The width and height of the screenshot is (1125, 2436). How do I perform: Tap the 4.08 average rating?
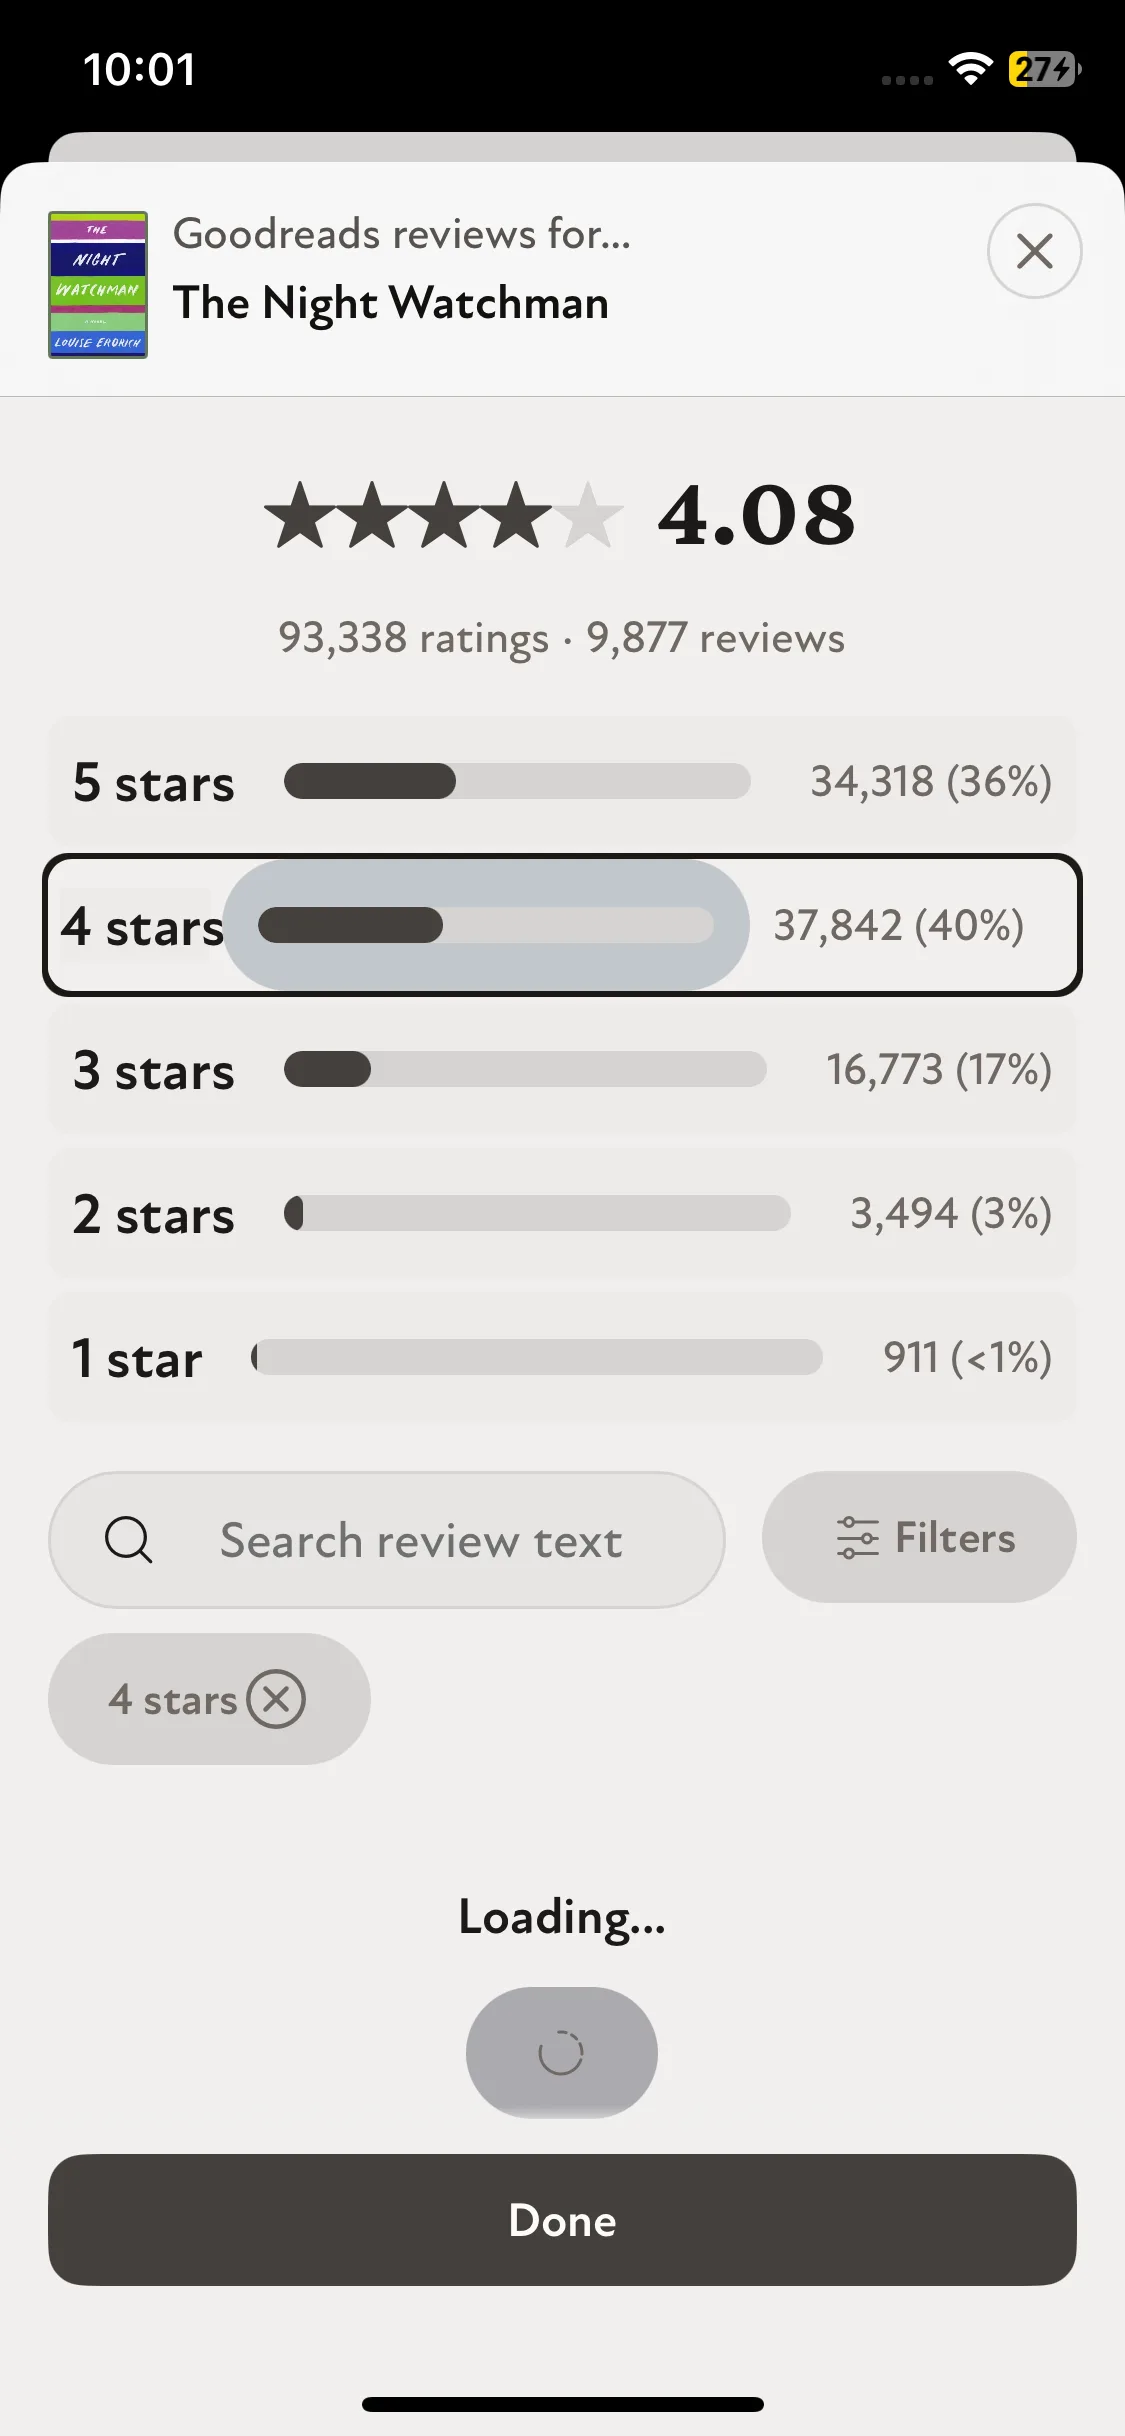[756, 516]
